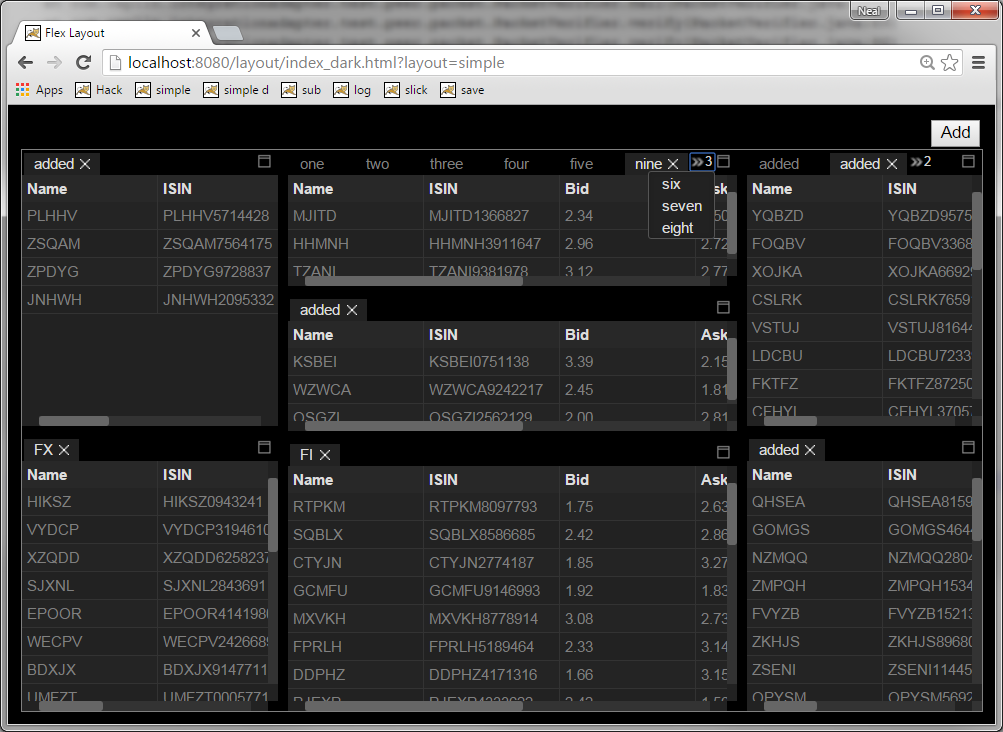Open Apps bookmarks shortcut
The height and width of the screenshot is (732, 1003).
[x=40, y=90]
